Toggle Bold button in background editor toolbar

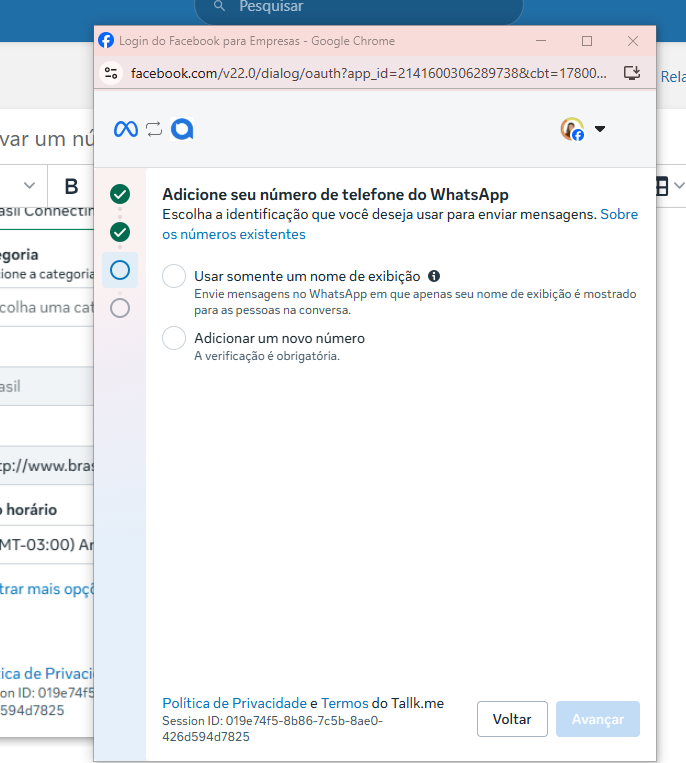pyautogui.click(x=72, y=186)
